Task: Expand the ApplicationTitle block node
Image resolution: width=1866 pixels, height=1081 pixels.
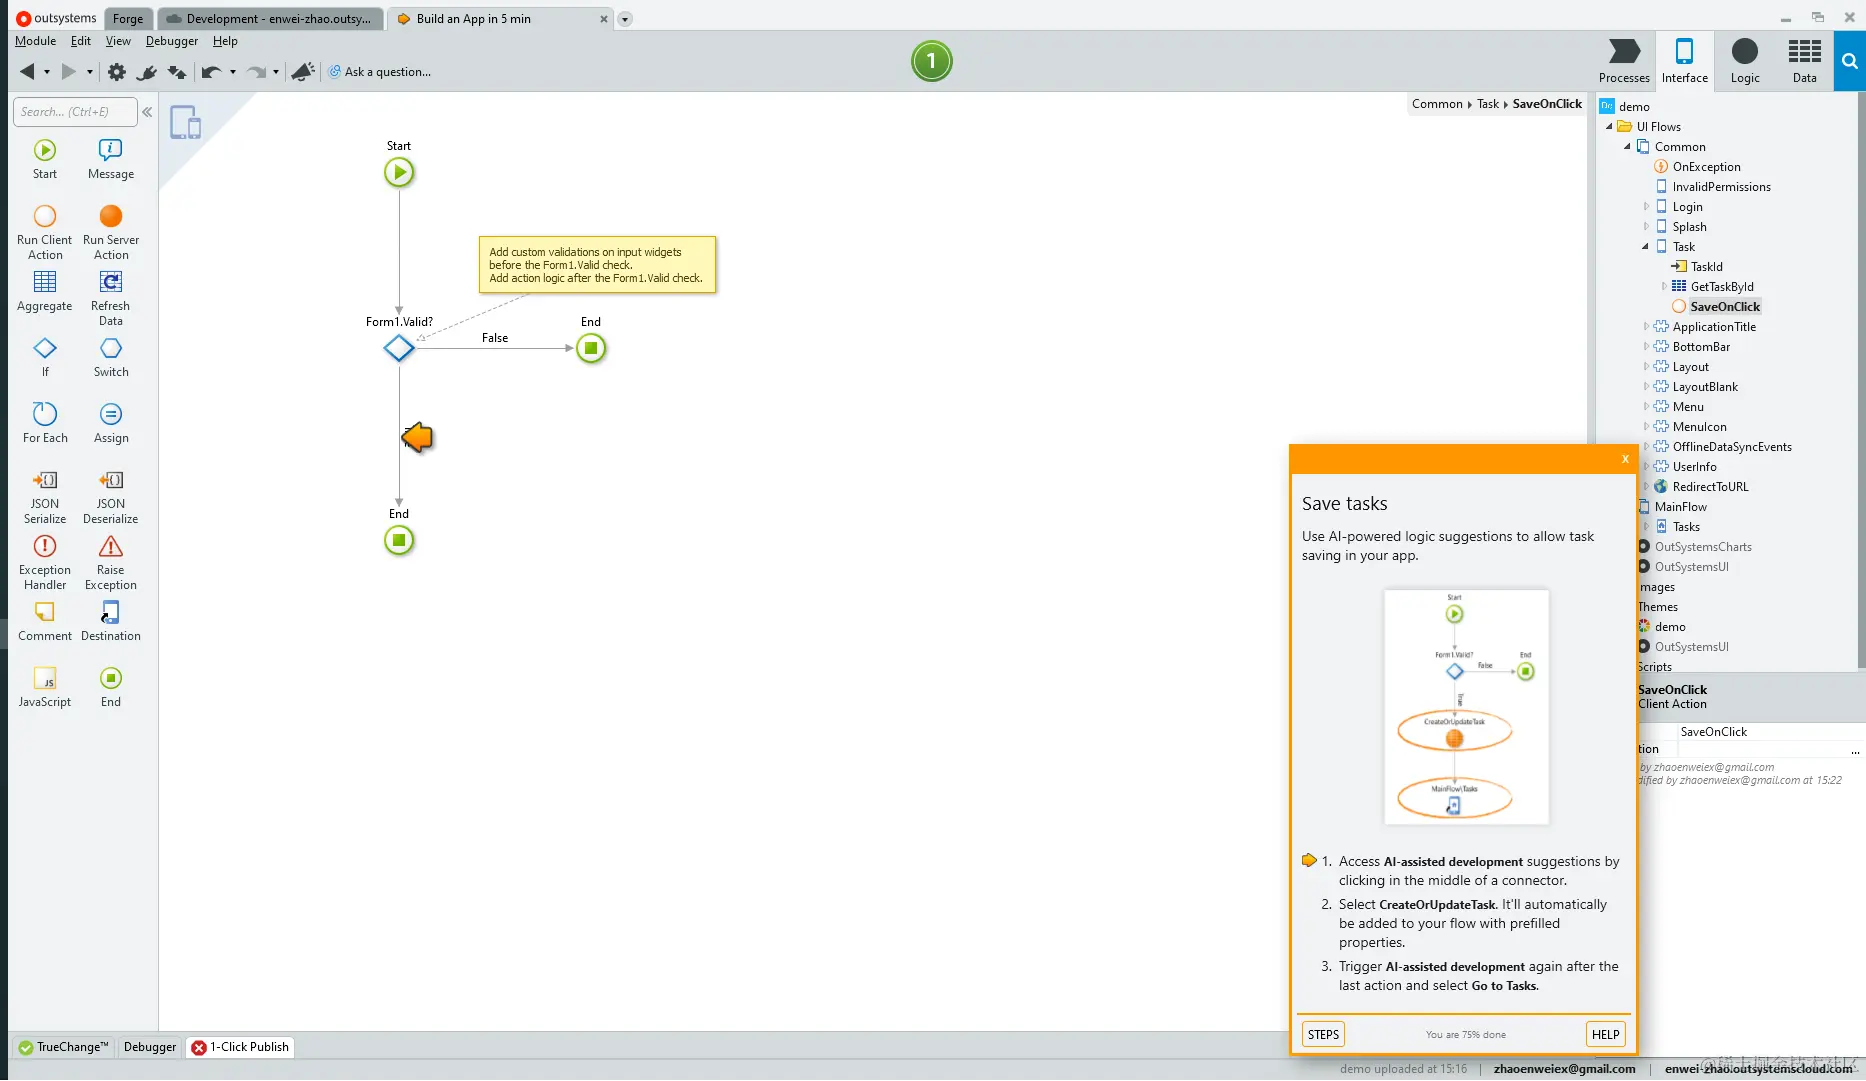Action: (x=1646, y=327)
